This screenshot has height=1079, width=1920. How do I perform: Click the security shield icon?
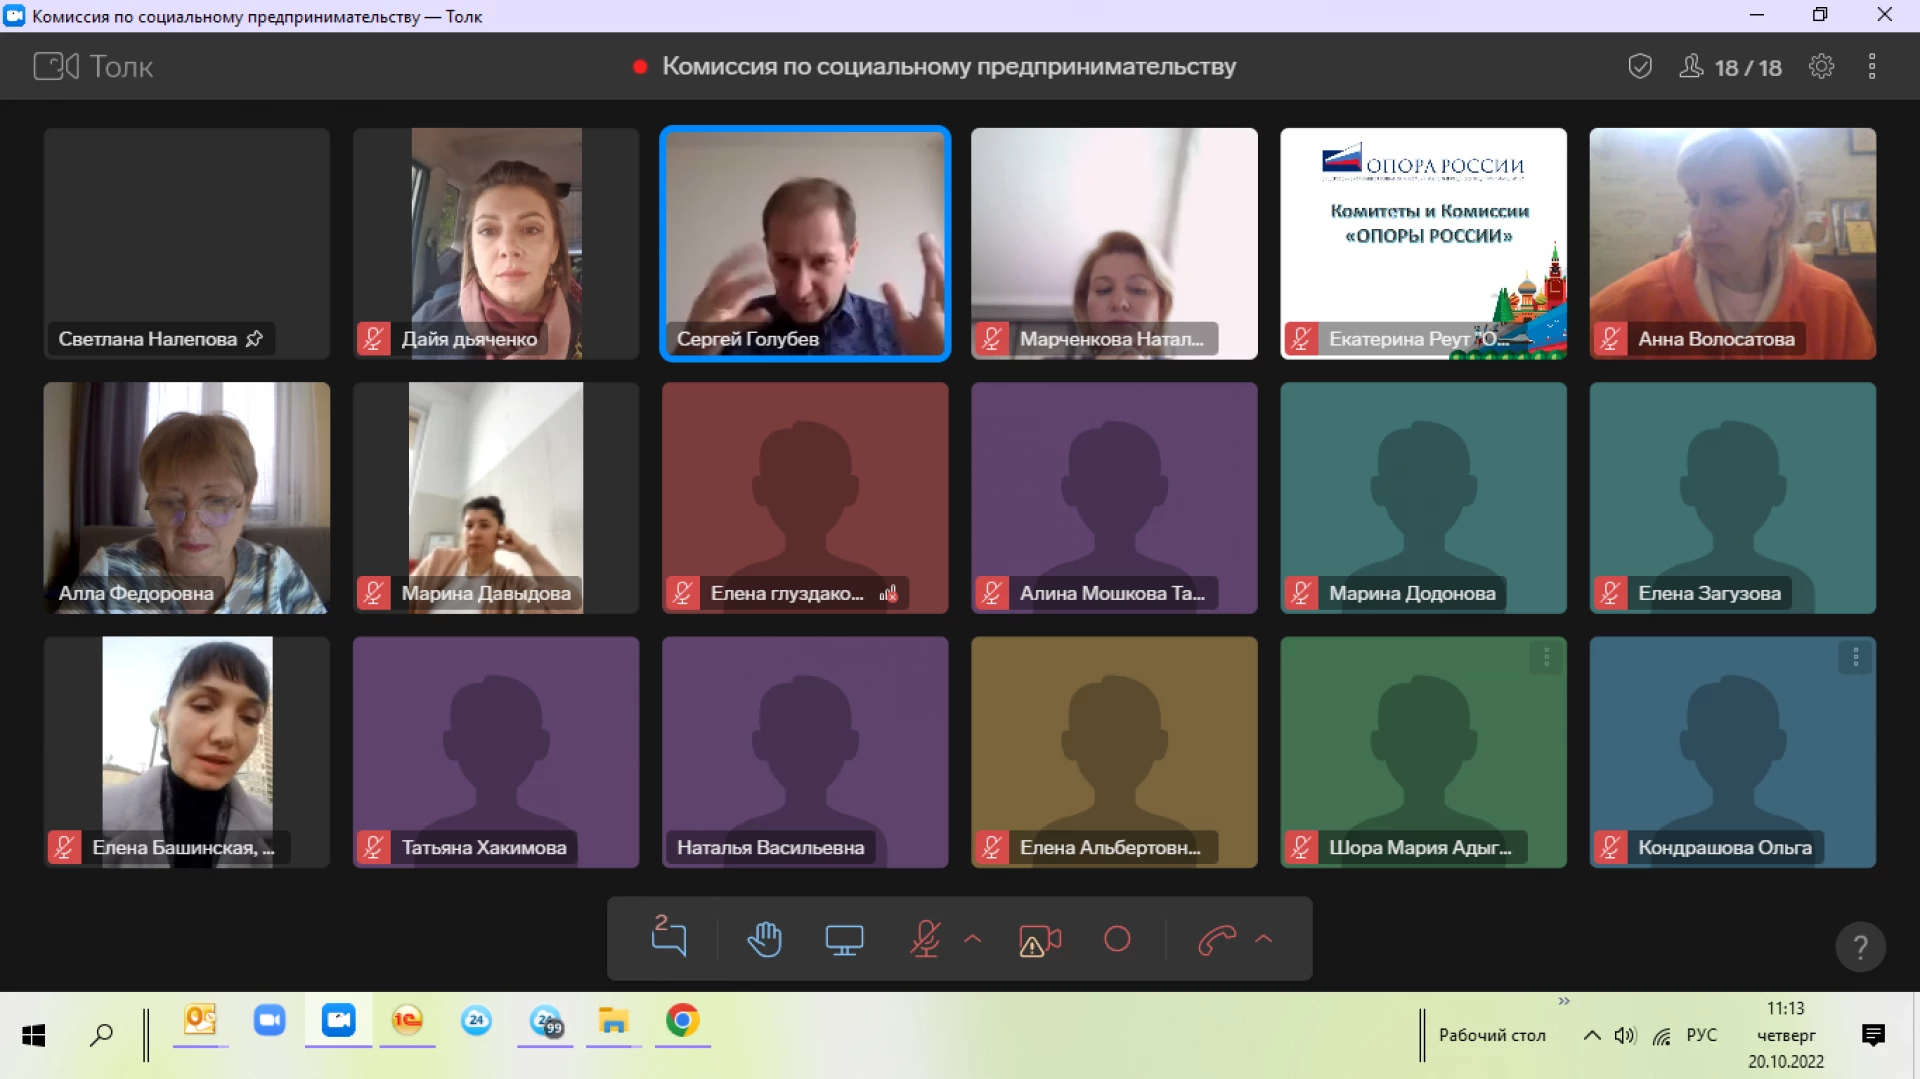(x=1640, y=67)
